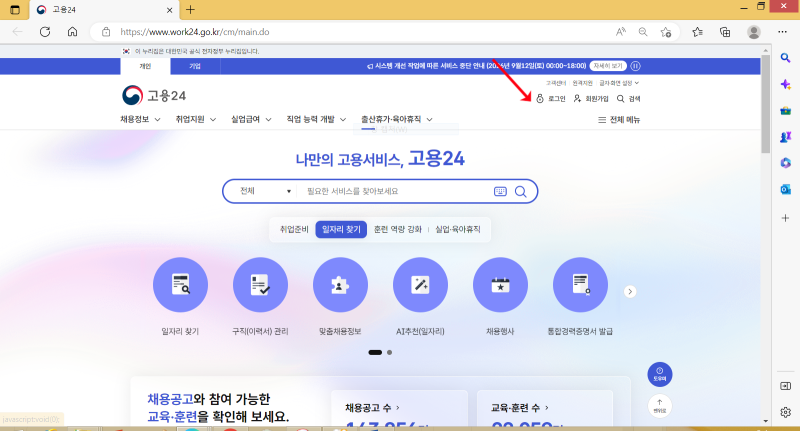Open the 채용공고 수 link
Screen dimensions: 800x431
(x=372, y=408)
